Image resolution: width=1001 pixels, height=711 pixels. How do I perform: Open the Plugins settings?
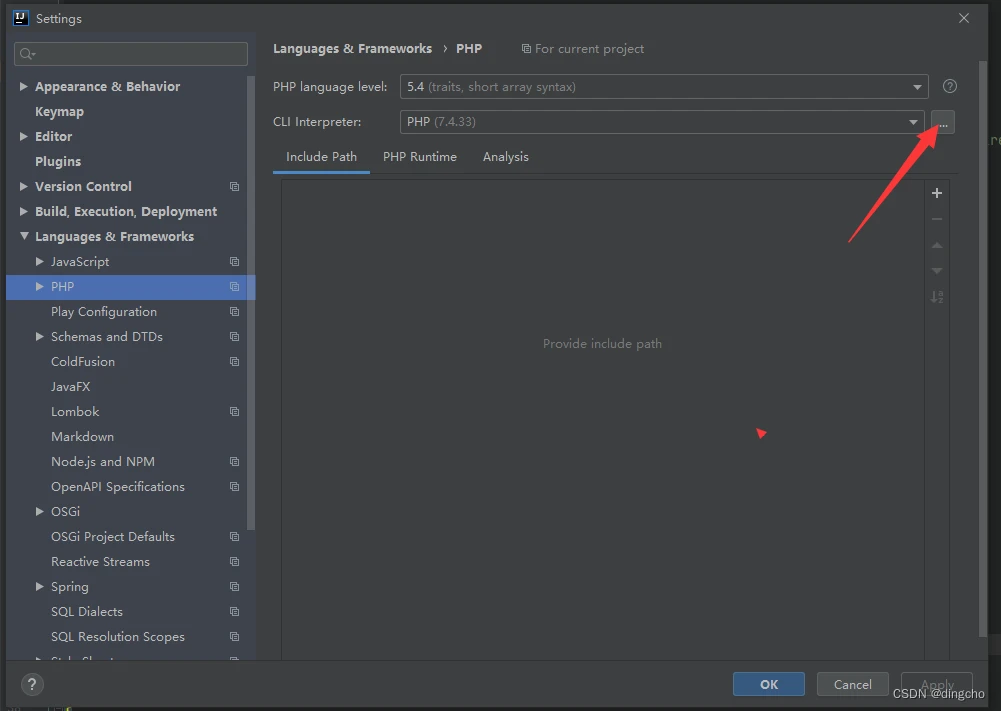(x=58, y=161)
